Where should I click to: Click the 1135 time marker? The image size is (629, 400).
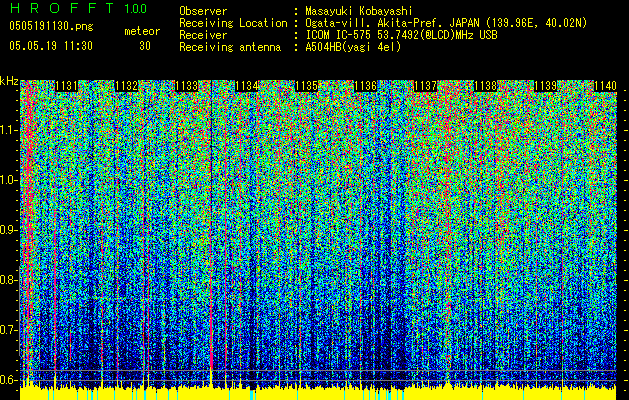click(x=306, y=87)
